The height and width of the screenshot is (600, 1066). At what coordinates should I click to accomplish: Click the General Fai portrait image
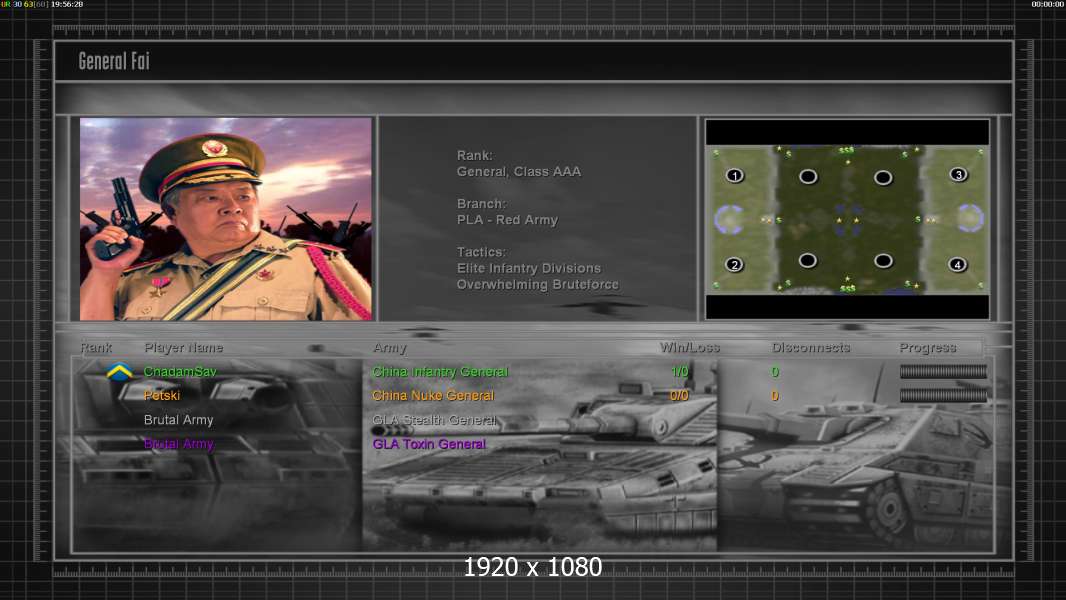pos(226,219)
